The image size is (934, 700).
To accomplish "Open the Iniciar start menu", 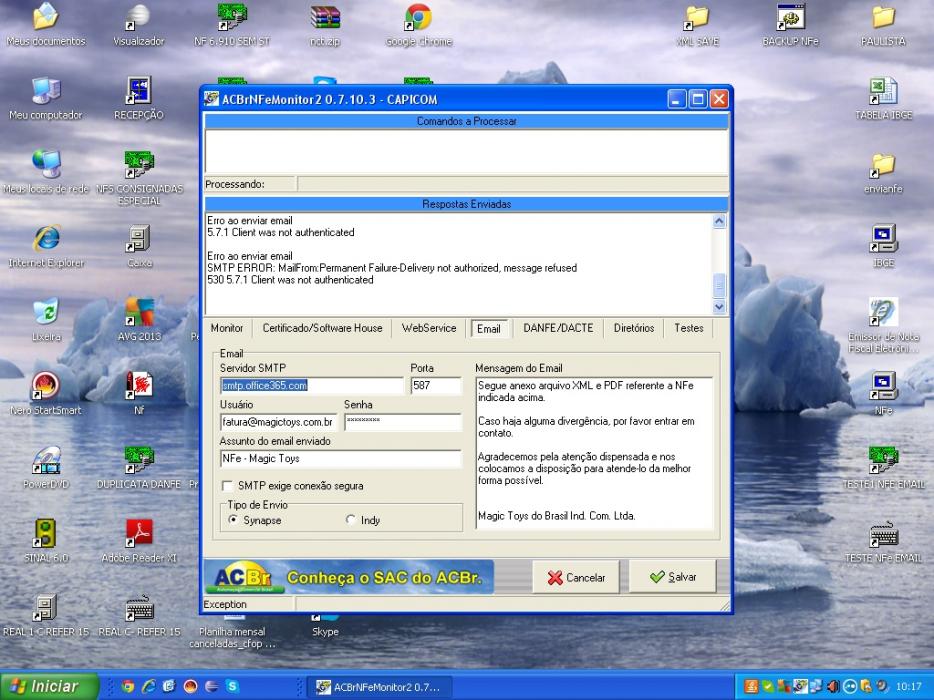I will point(49,686).
